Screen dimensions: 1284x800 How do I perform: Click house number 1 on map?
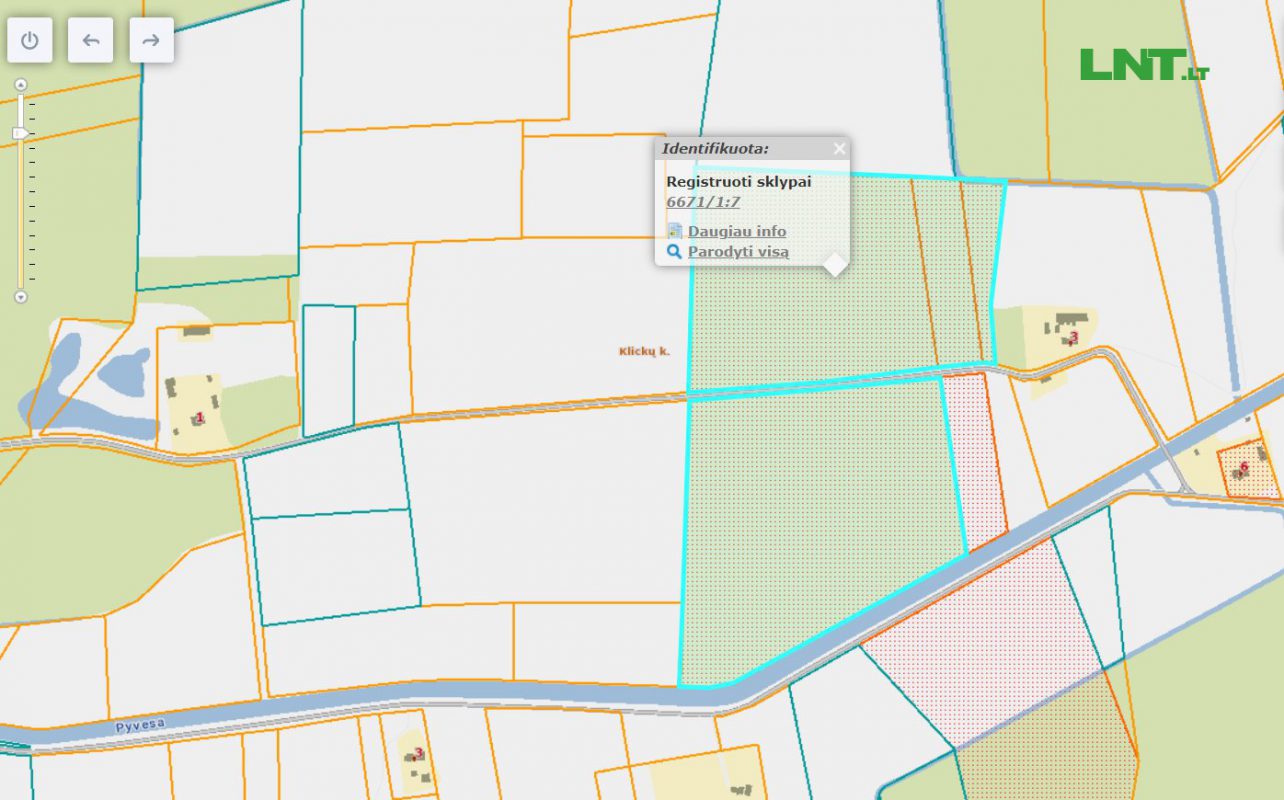[200, 417]
